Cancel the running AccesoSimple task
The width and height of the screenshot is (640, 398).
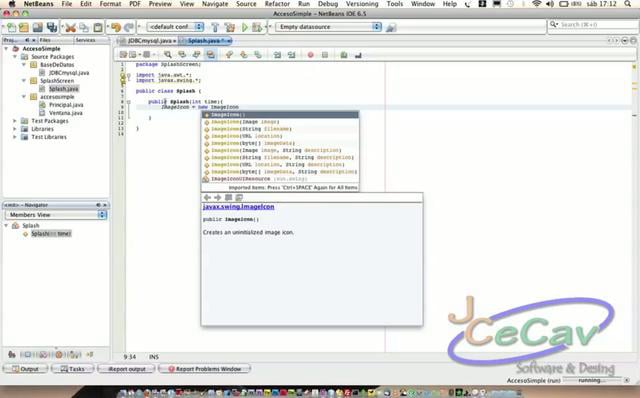(x=627, y=380)
